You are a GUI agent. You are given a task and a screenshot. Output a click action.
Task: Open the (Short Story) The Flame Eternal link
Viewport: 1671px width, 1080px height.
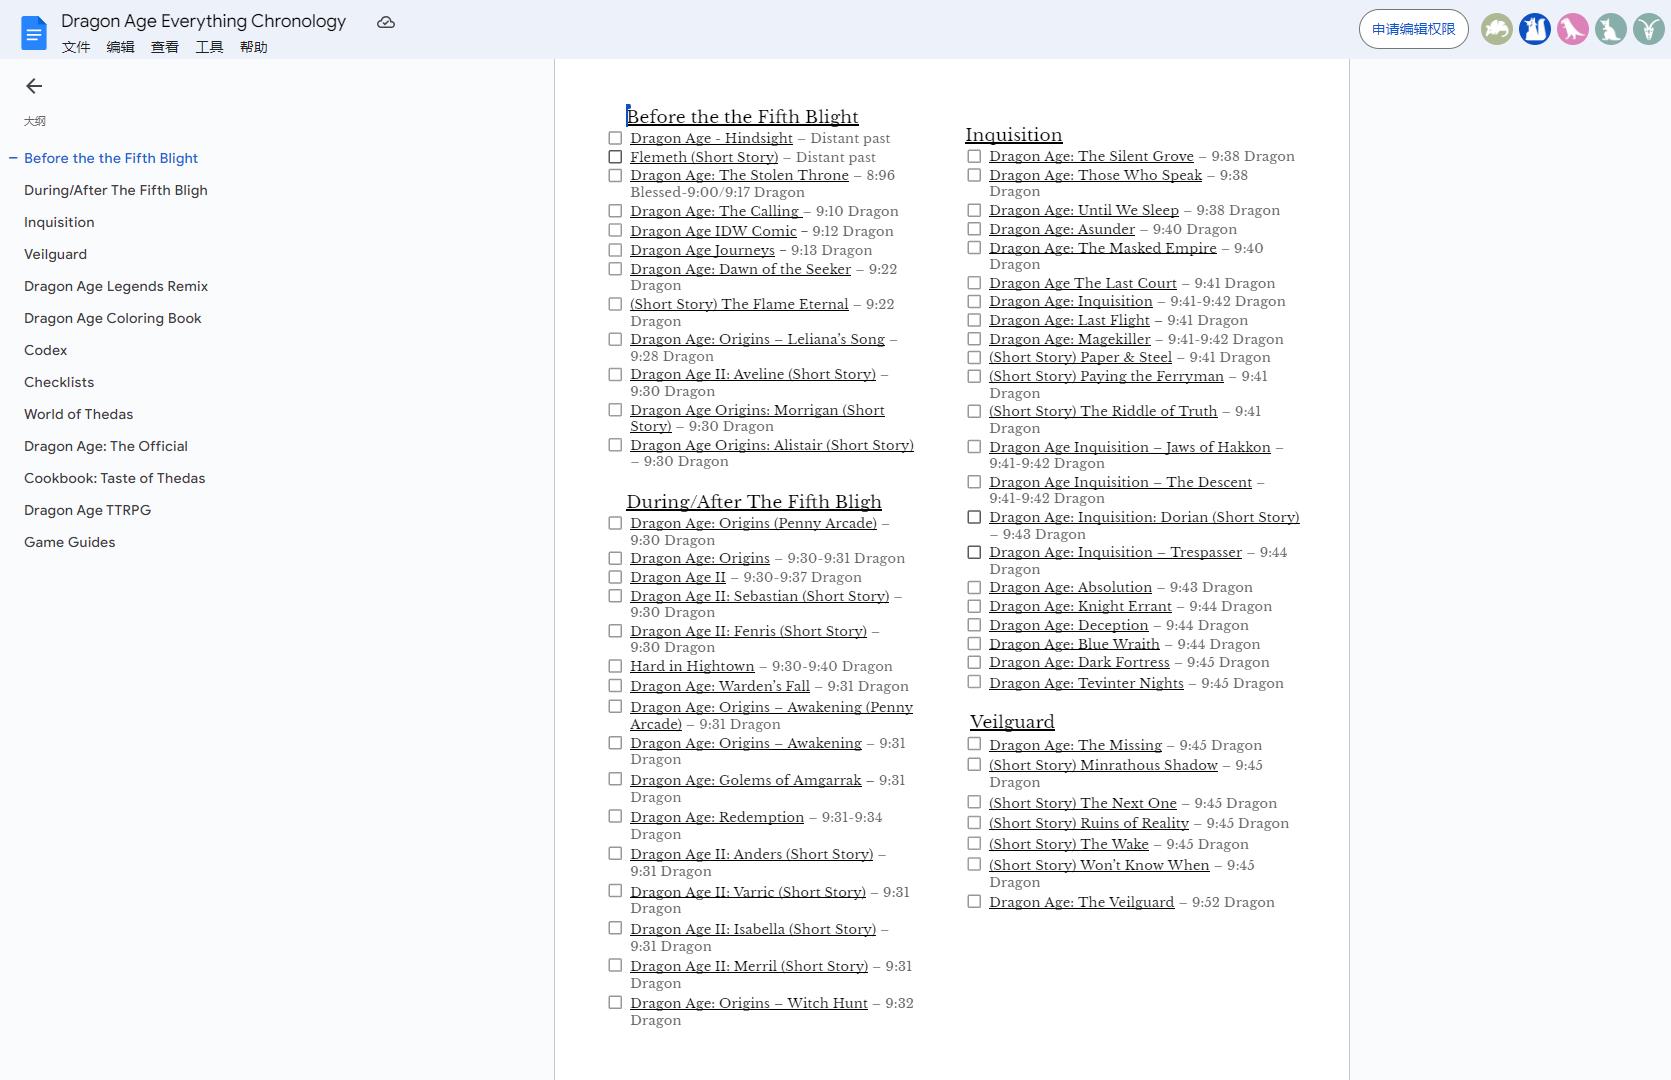coord(739,304)
